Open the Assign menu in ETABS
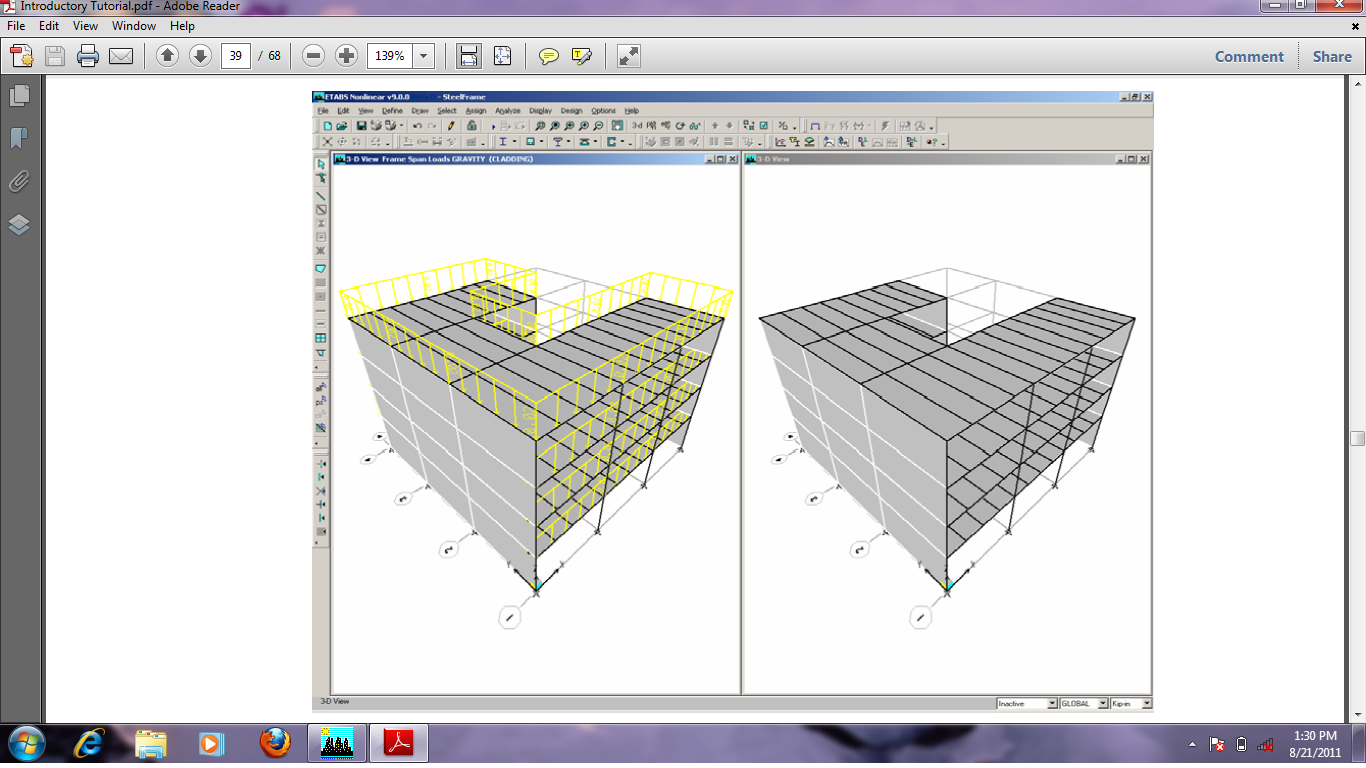This screenshot has width=1366, height=768. (475, 110)
